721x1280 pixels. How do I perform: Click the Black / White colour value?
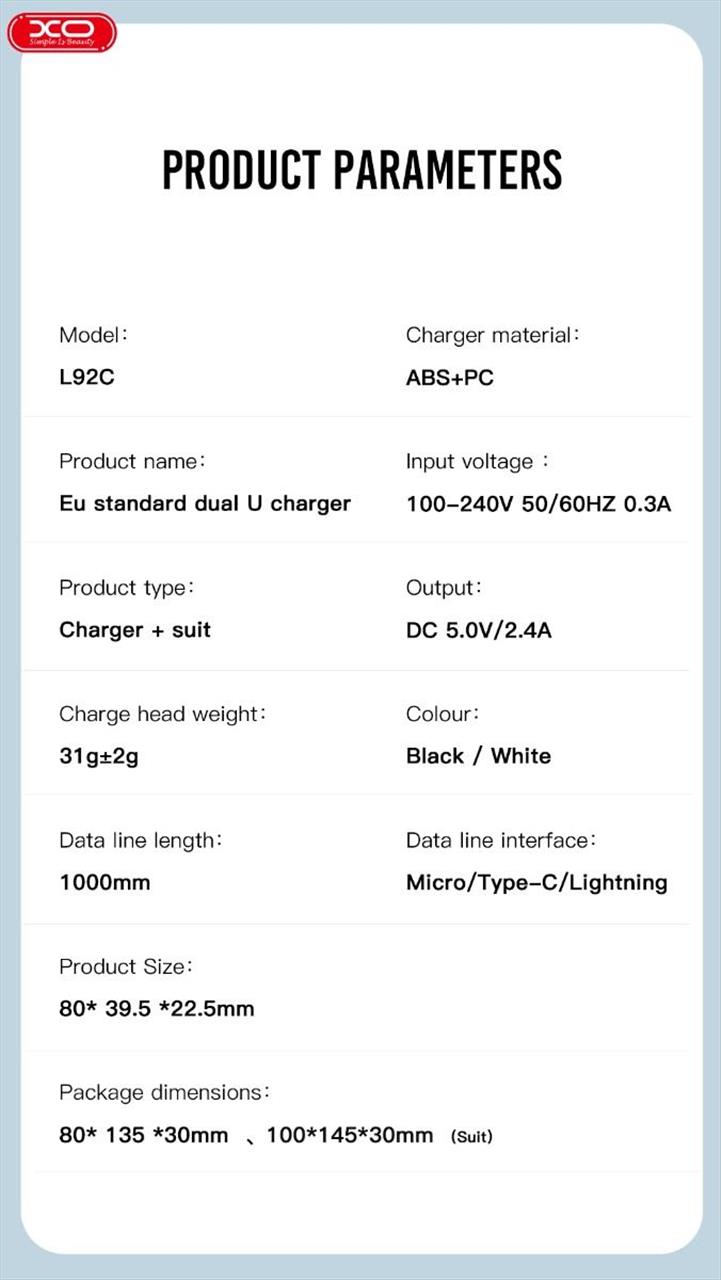[478, 756]
